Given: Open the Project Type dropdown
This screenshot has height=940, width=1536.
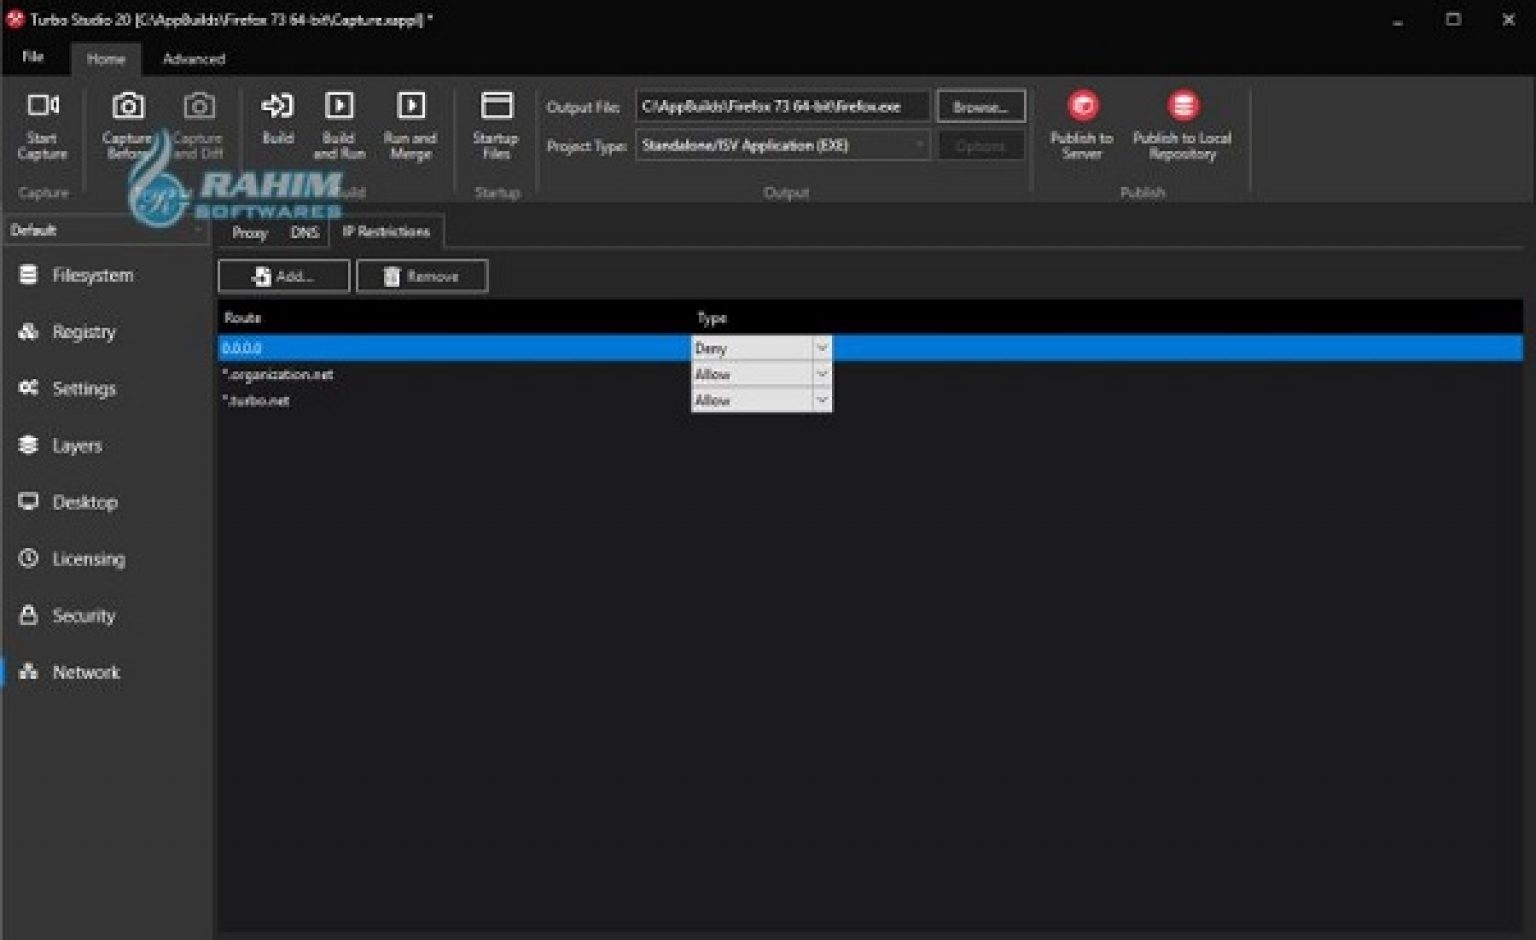Looking at the screenshot, I should click(x=918, y=145).
